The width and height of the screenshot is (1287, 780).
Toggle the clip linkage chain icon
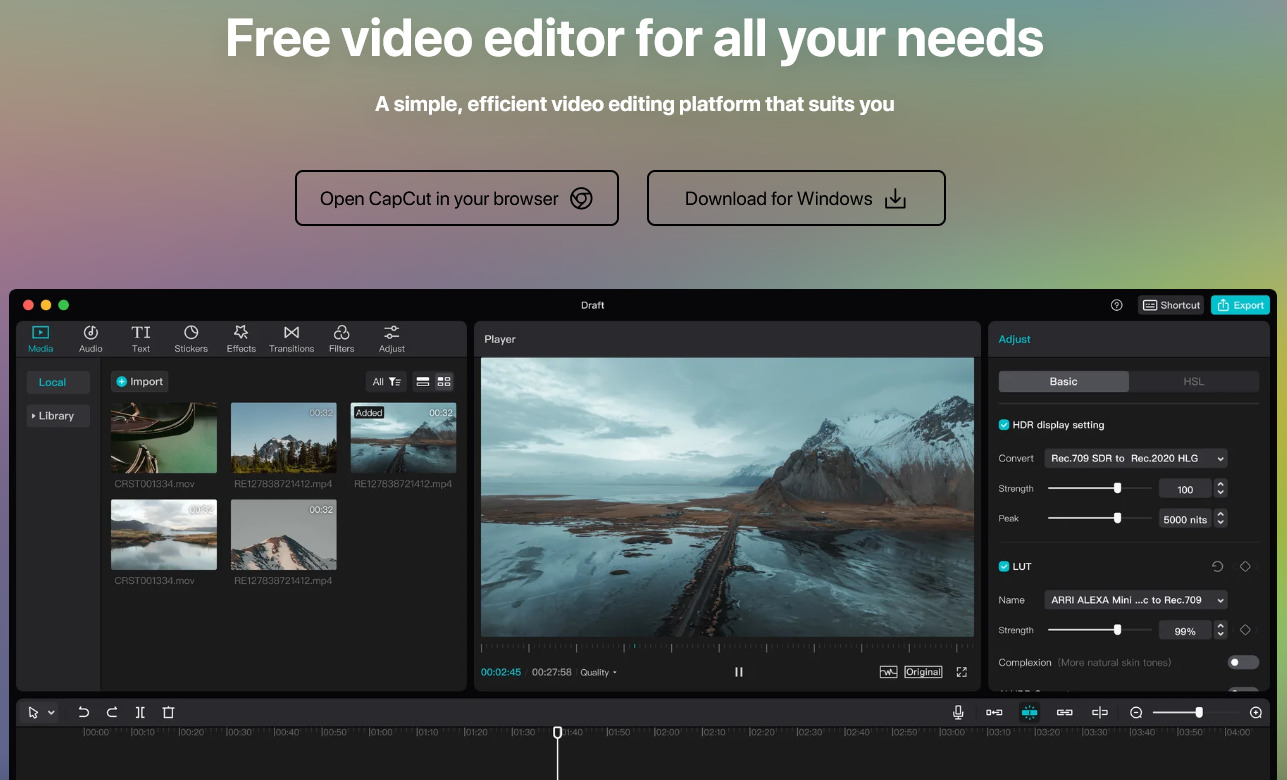coord(1065,712)
